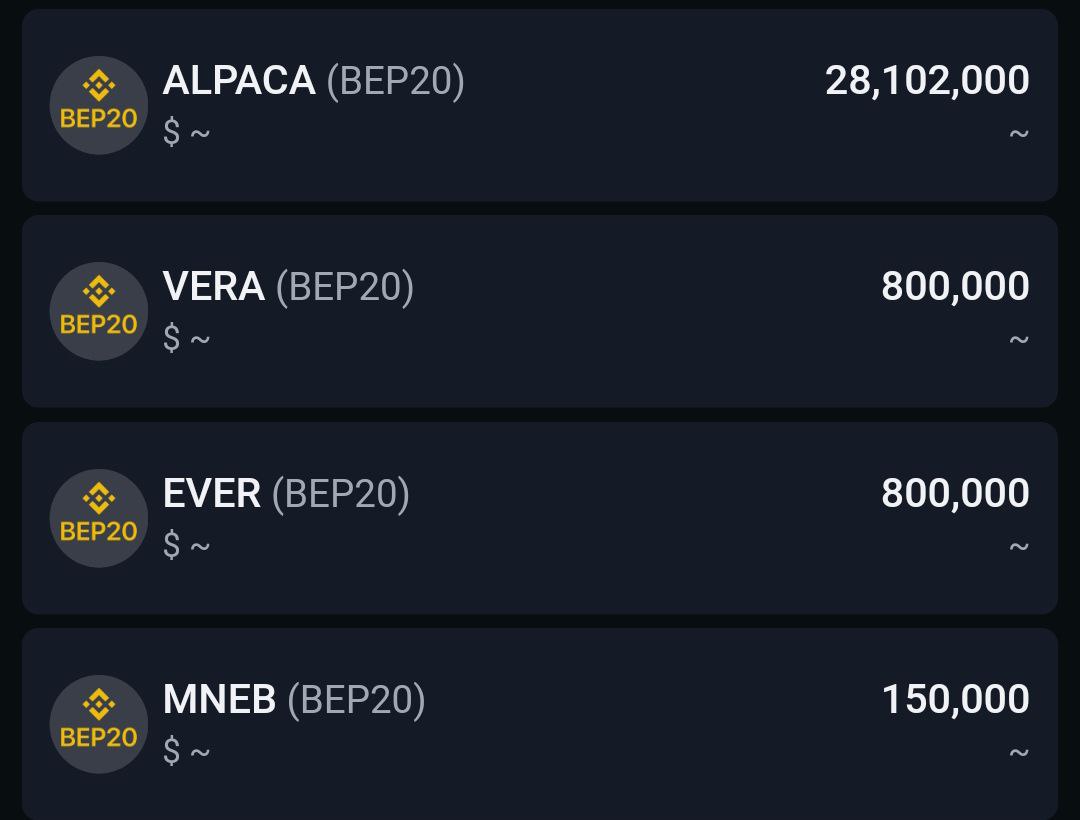Open the ALPACA token name label
Image resolution: width=1080 pixels, height=820 pixels.
(239, 81)
